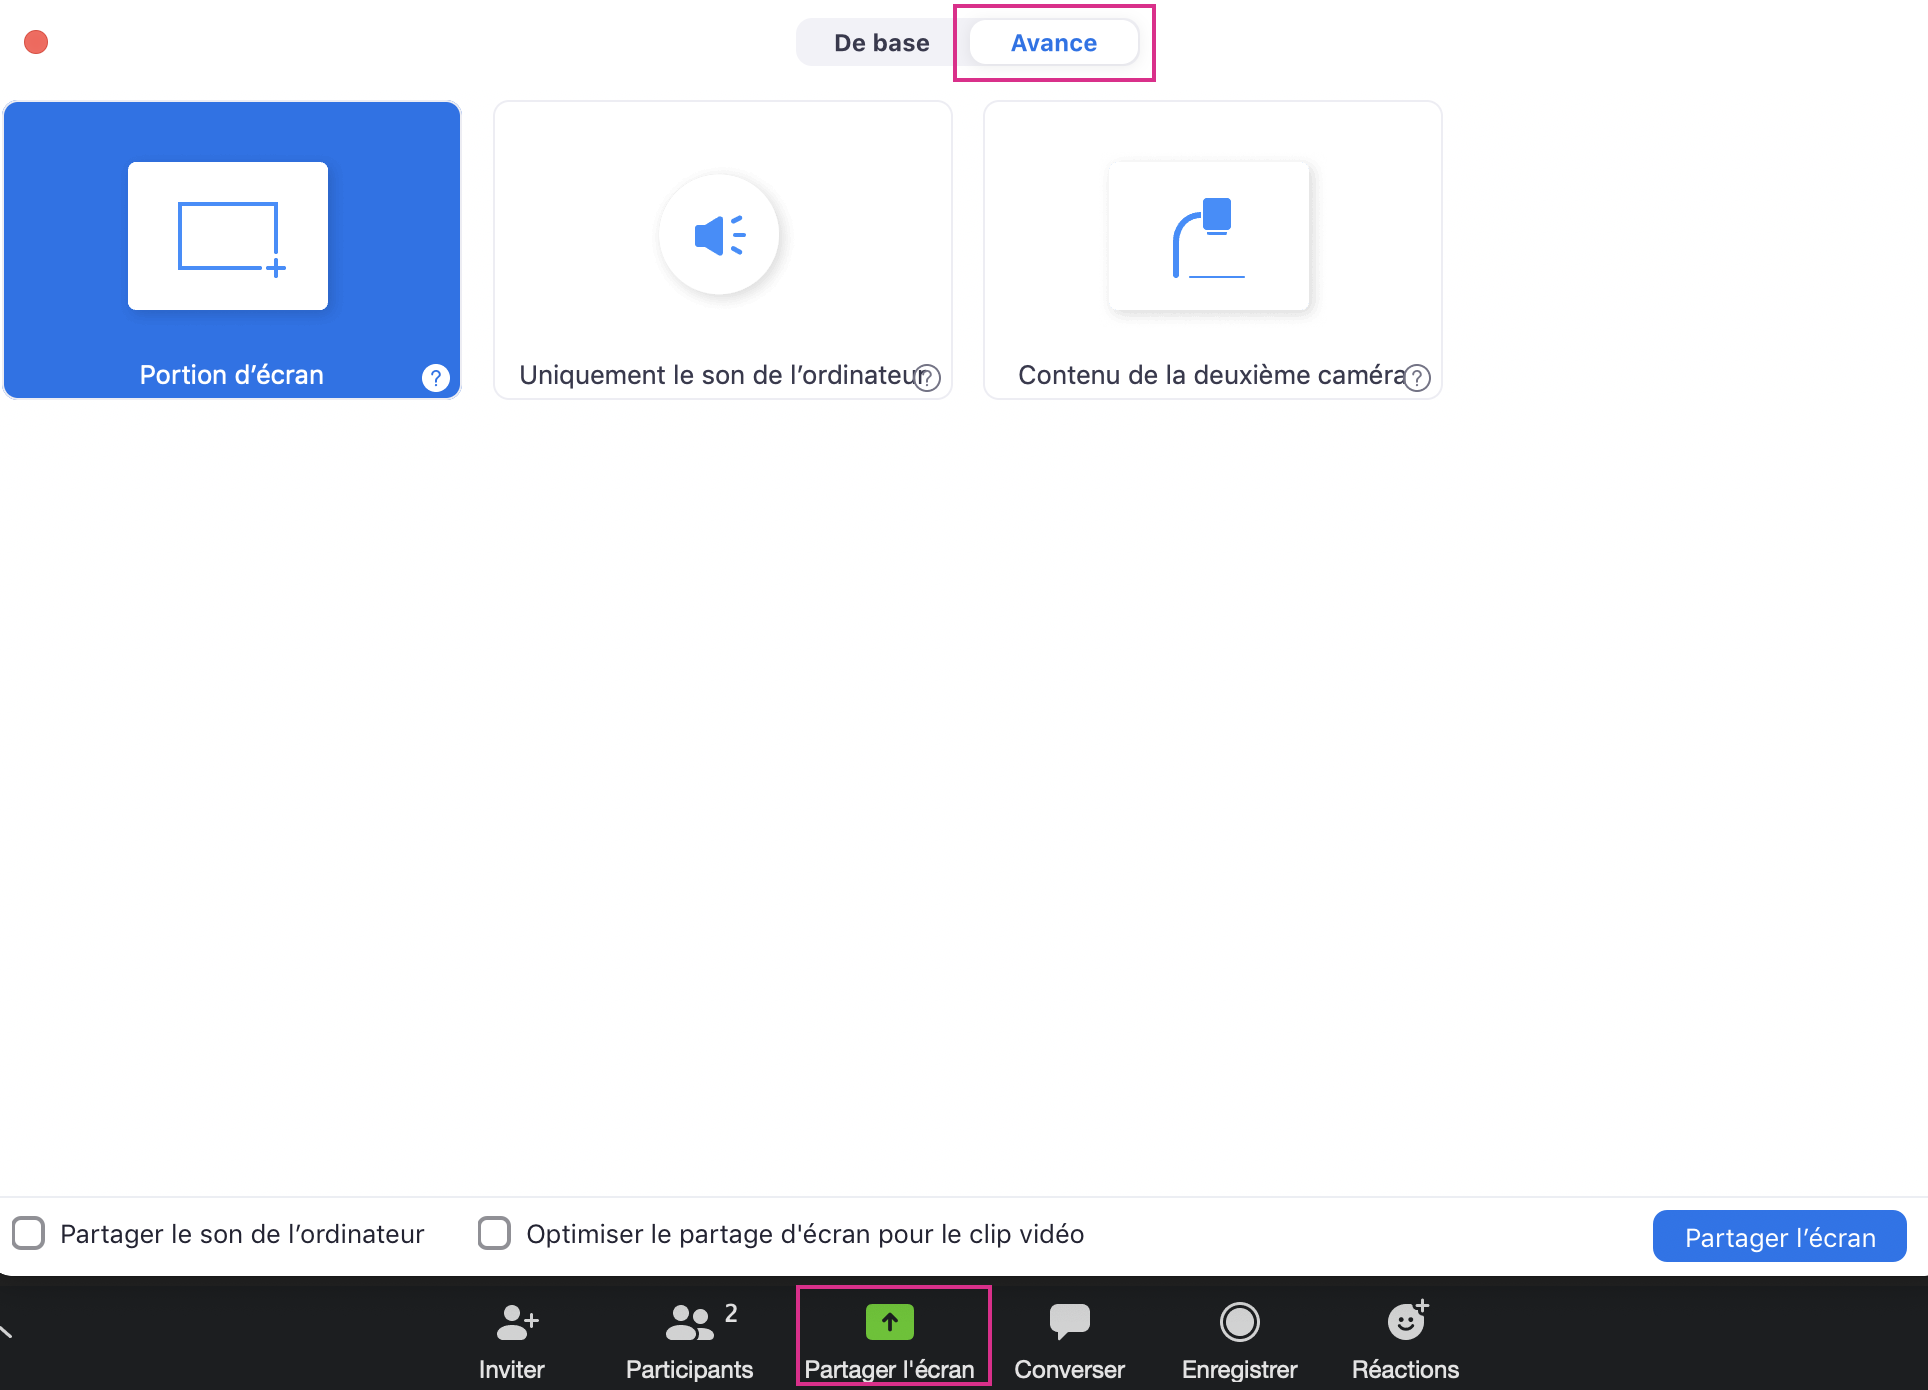
Task: Select the Portion d'écran screen icon
Action: pos(228,236)
